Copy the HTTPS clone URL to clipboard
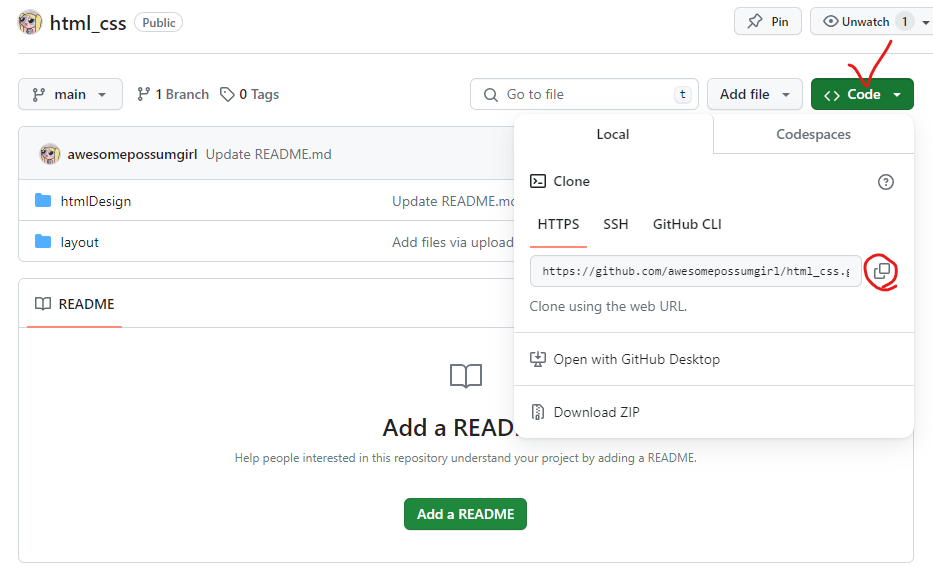Screen dimensions: 933x566 (x=881, y=271)
